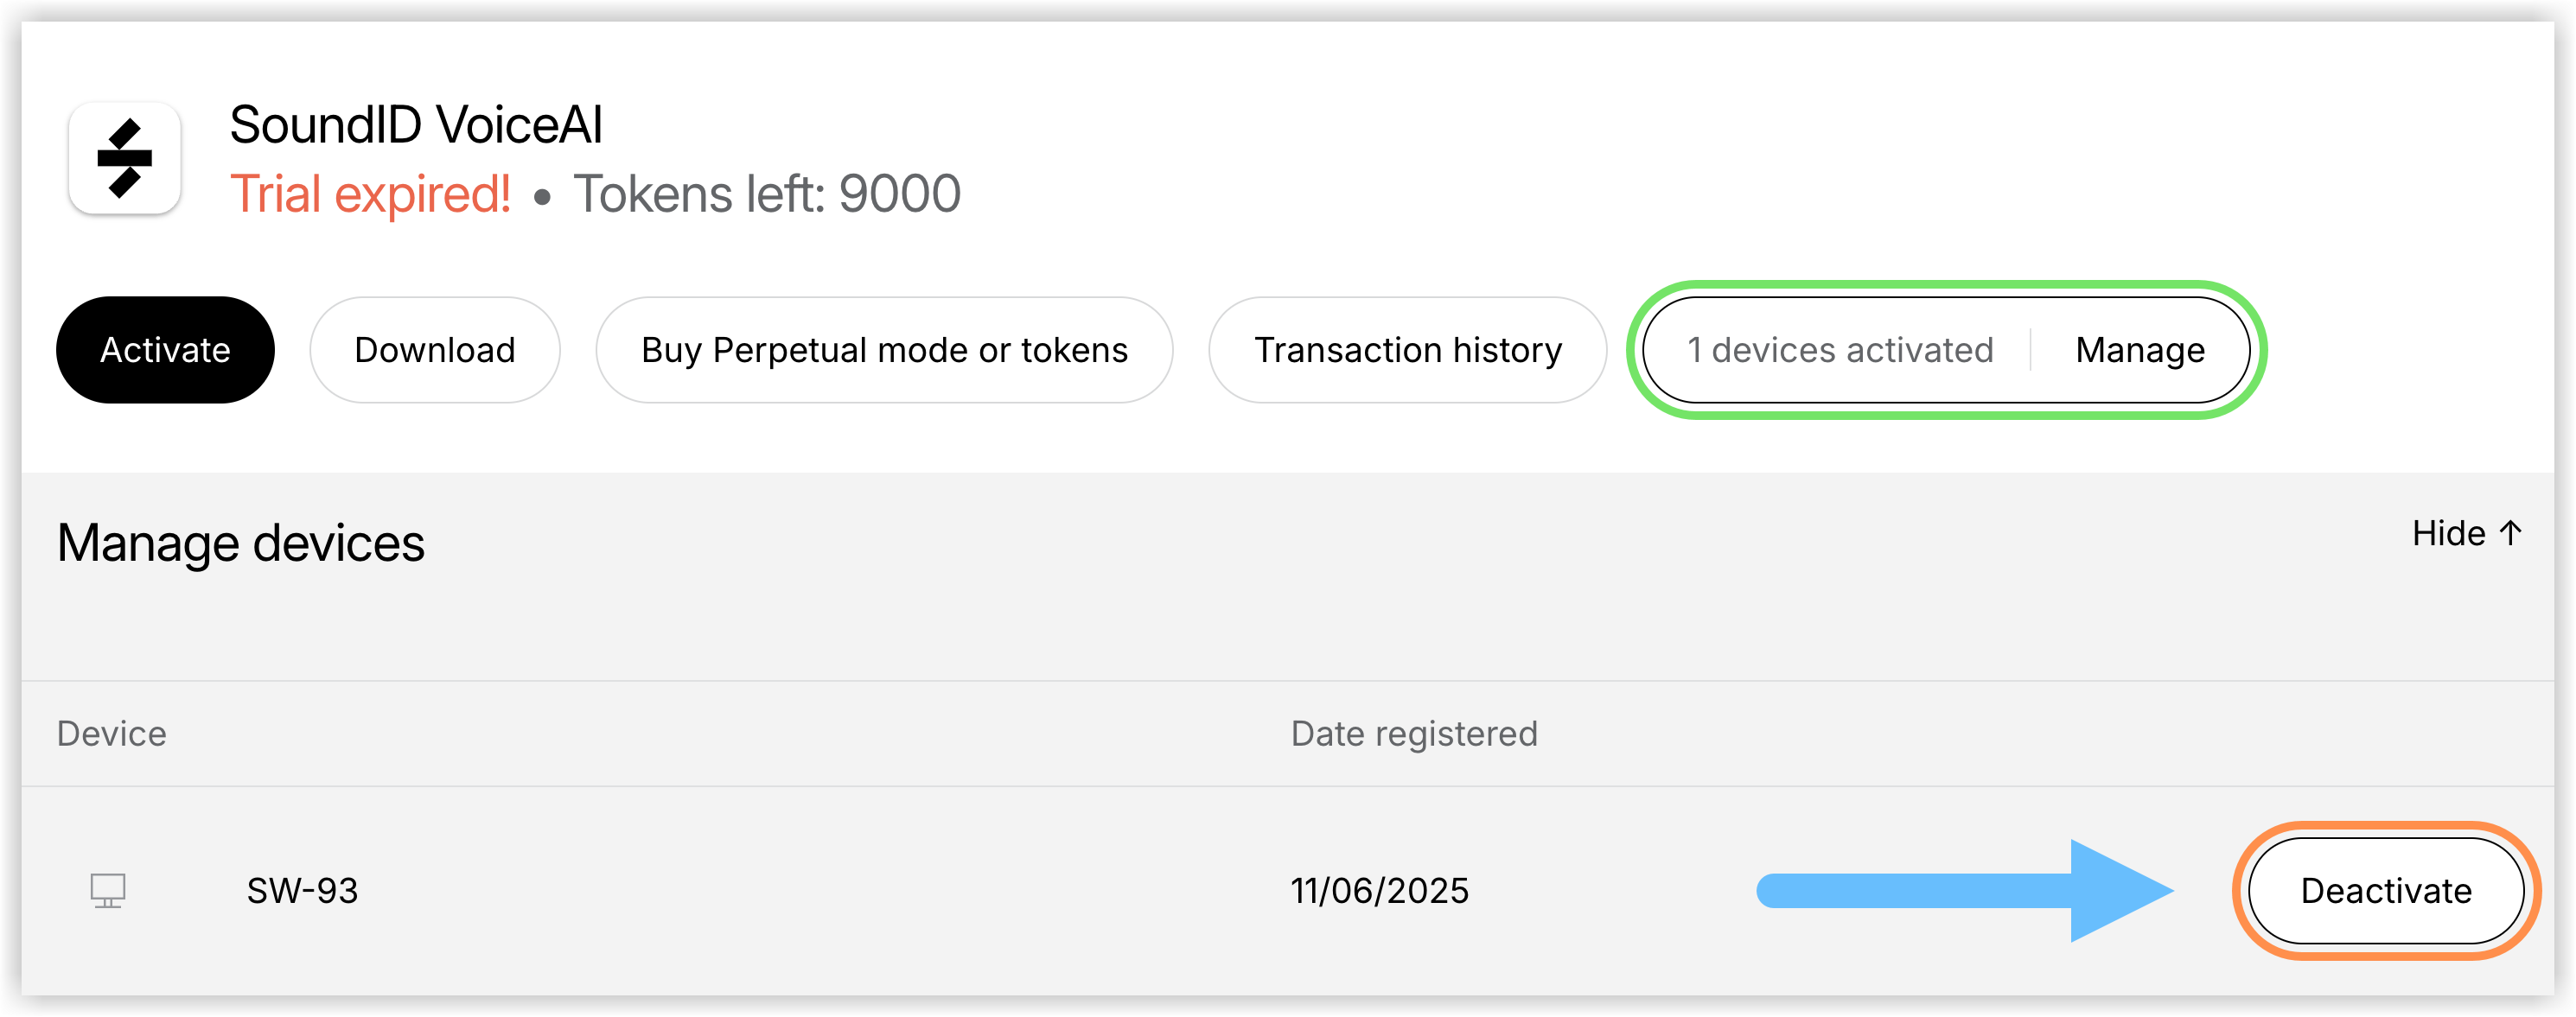Select the 11/06/2025 registration date
Screen dimensions: 2576x1017
[x=1380, y=890]
